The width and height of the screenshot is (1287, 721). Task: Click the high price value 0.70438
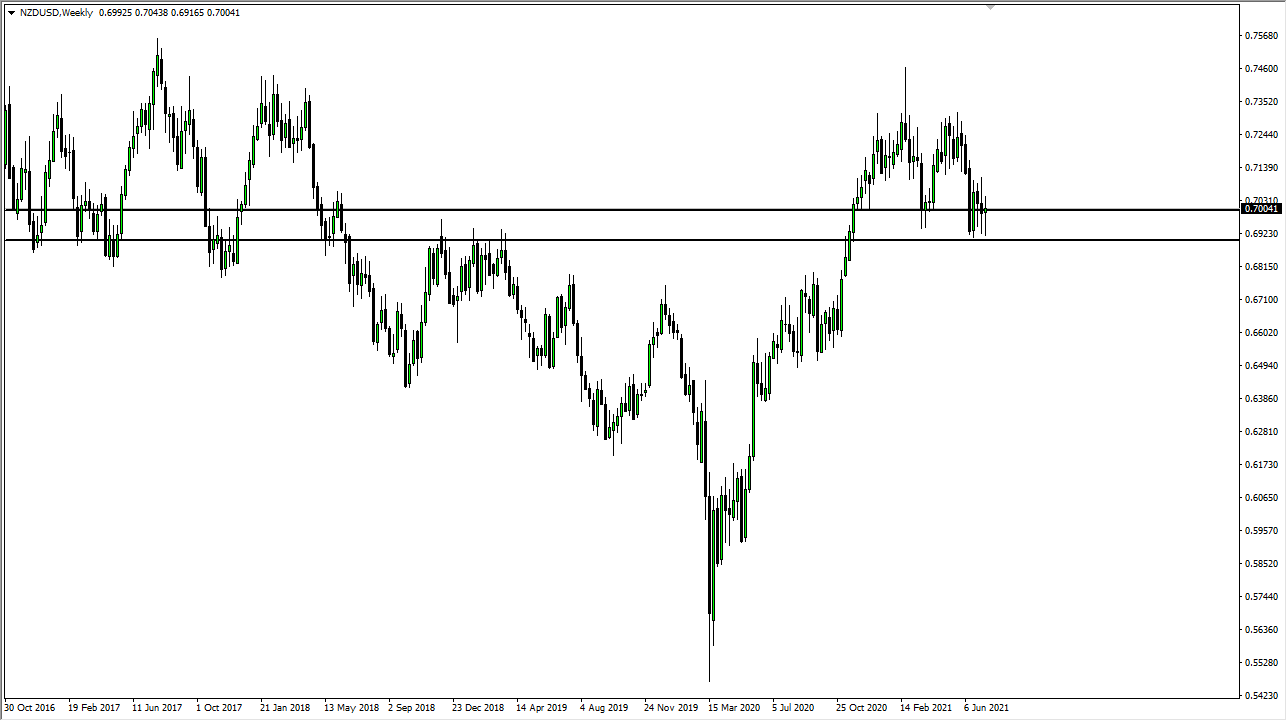click(149, 14)
